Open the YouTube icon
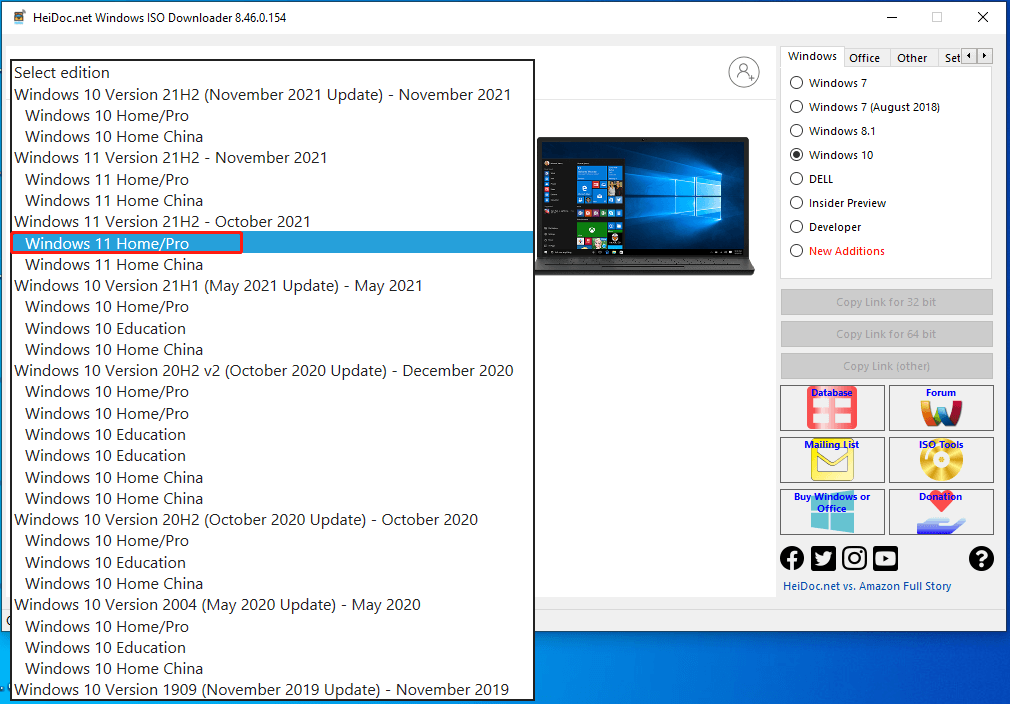This screenshot has width=1010, height=704. click(x=885, y=558)
